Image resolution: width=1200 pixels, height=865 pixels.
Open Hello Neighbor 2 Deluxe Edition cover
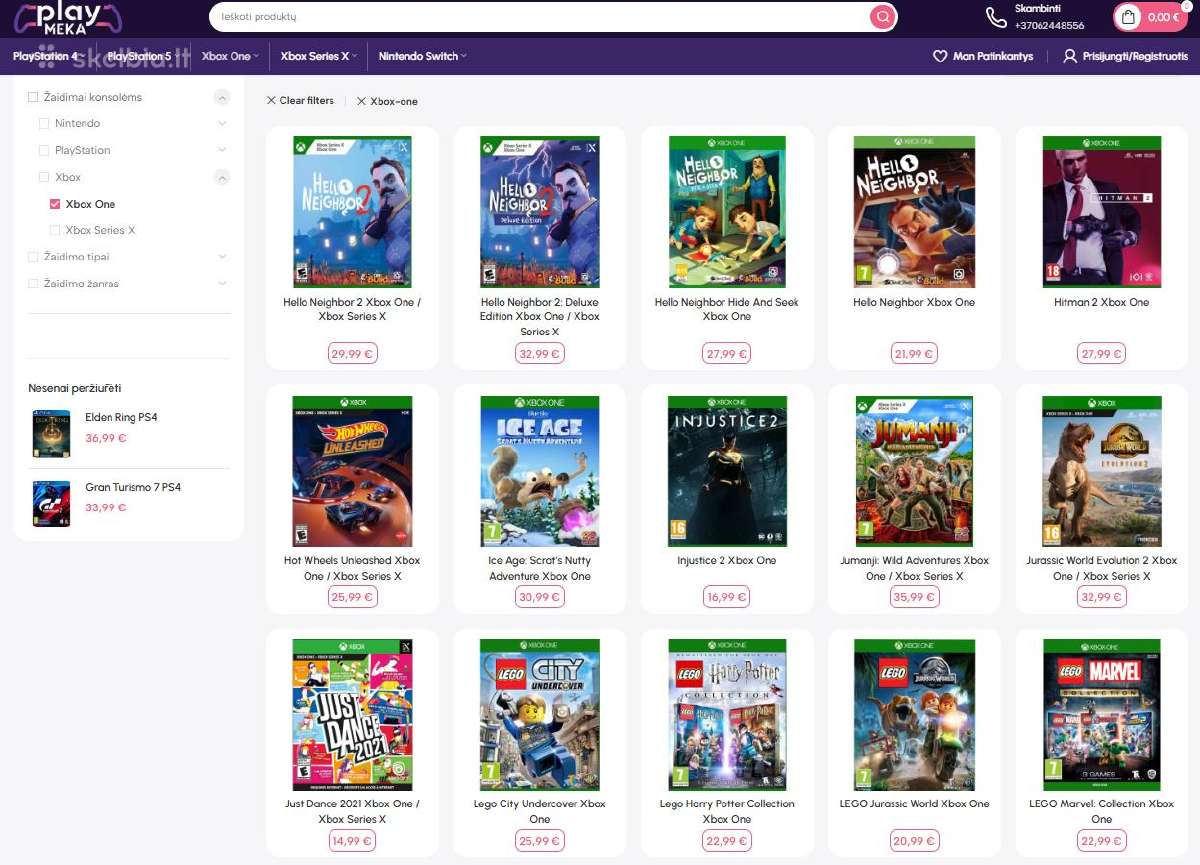539,212
